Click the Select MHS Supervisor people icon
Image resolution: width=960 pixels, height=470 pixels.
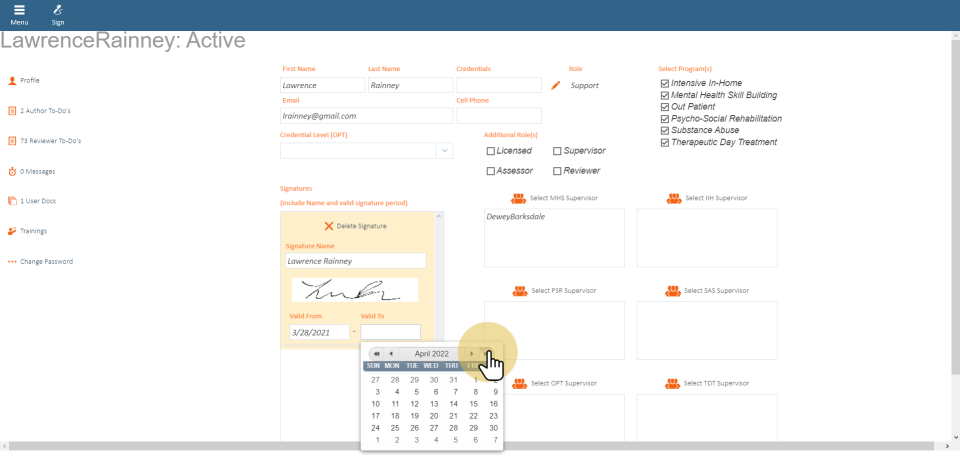point(520,198)
